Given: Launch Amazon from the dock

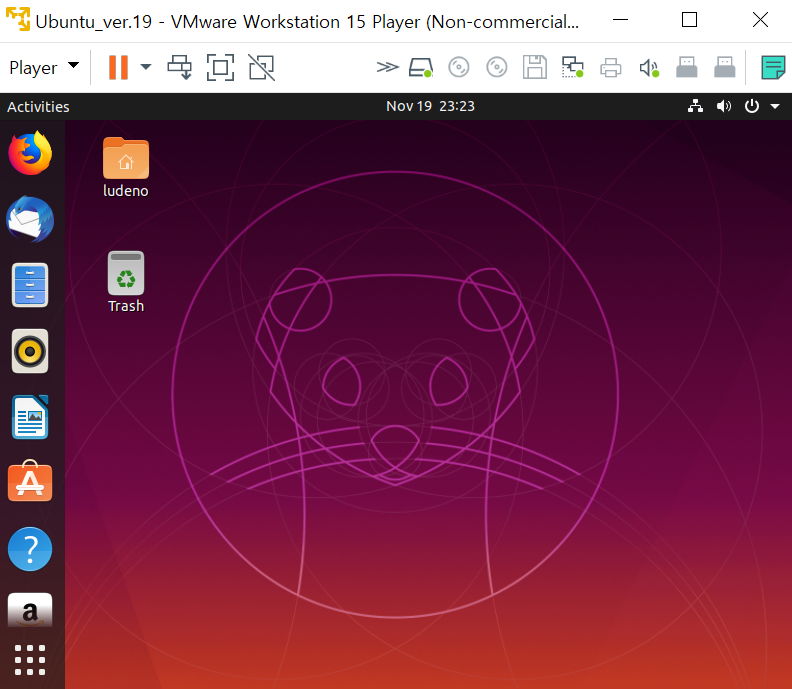Looking at the screenshot, I should click(30, 610).
